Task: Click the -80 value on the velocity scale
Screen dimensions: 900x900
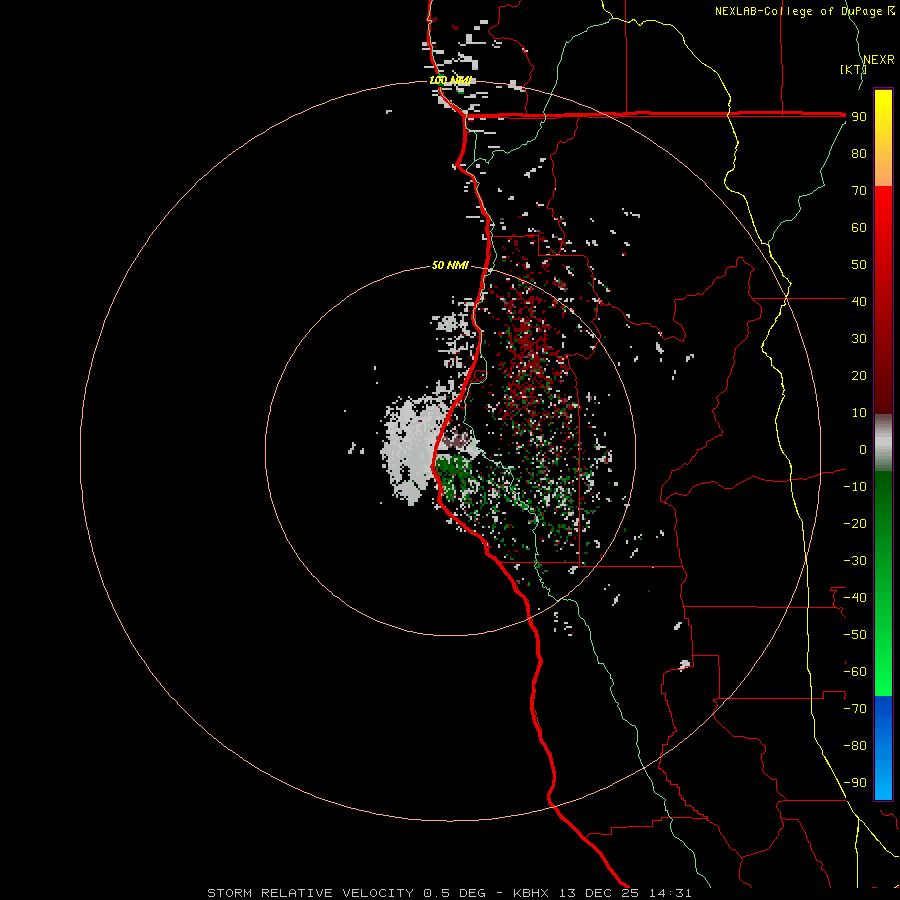Action: [855, 746]
